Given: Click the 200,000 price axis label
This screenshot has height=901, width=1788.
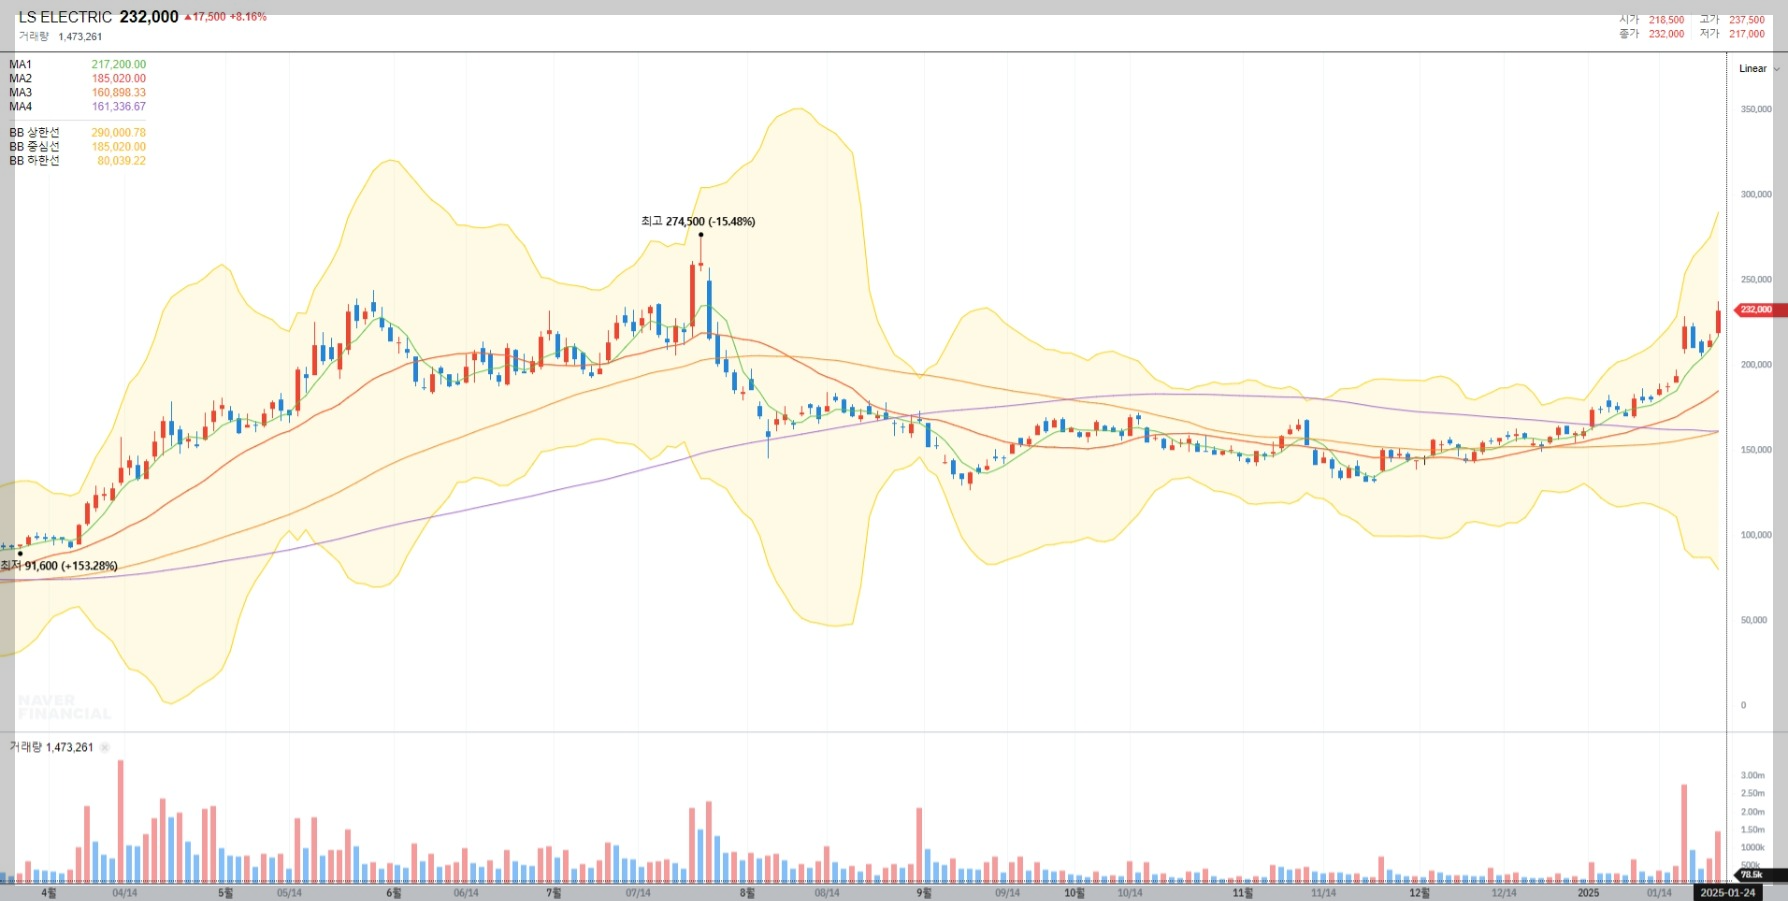Looking at the screenshot, I should coord(1756,364).
